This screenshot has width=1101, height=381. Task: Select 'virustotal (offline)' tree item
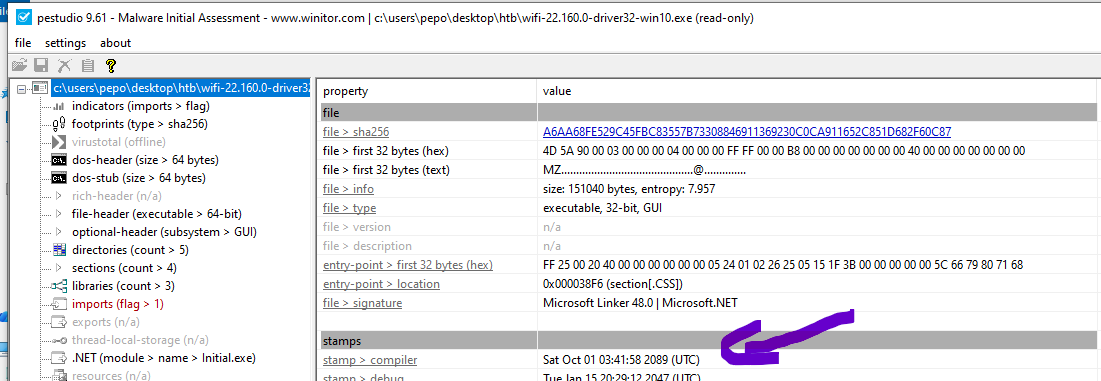(119, 142)
